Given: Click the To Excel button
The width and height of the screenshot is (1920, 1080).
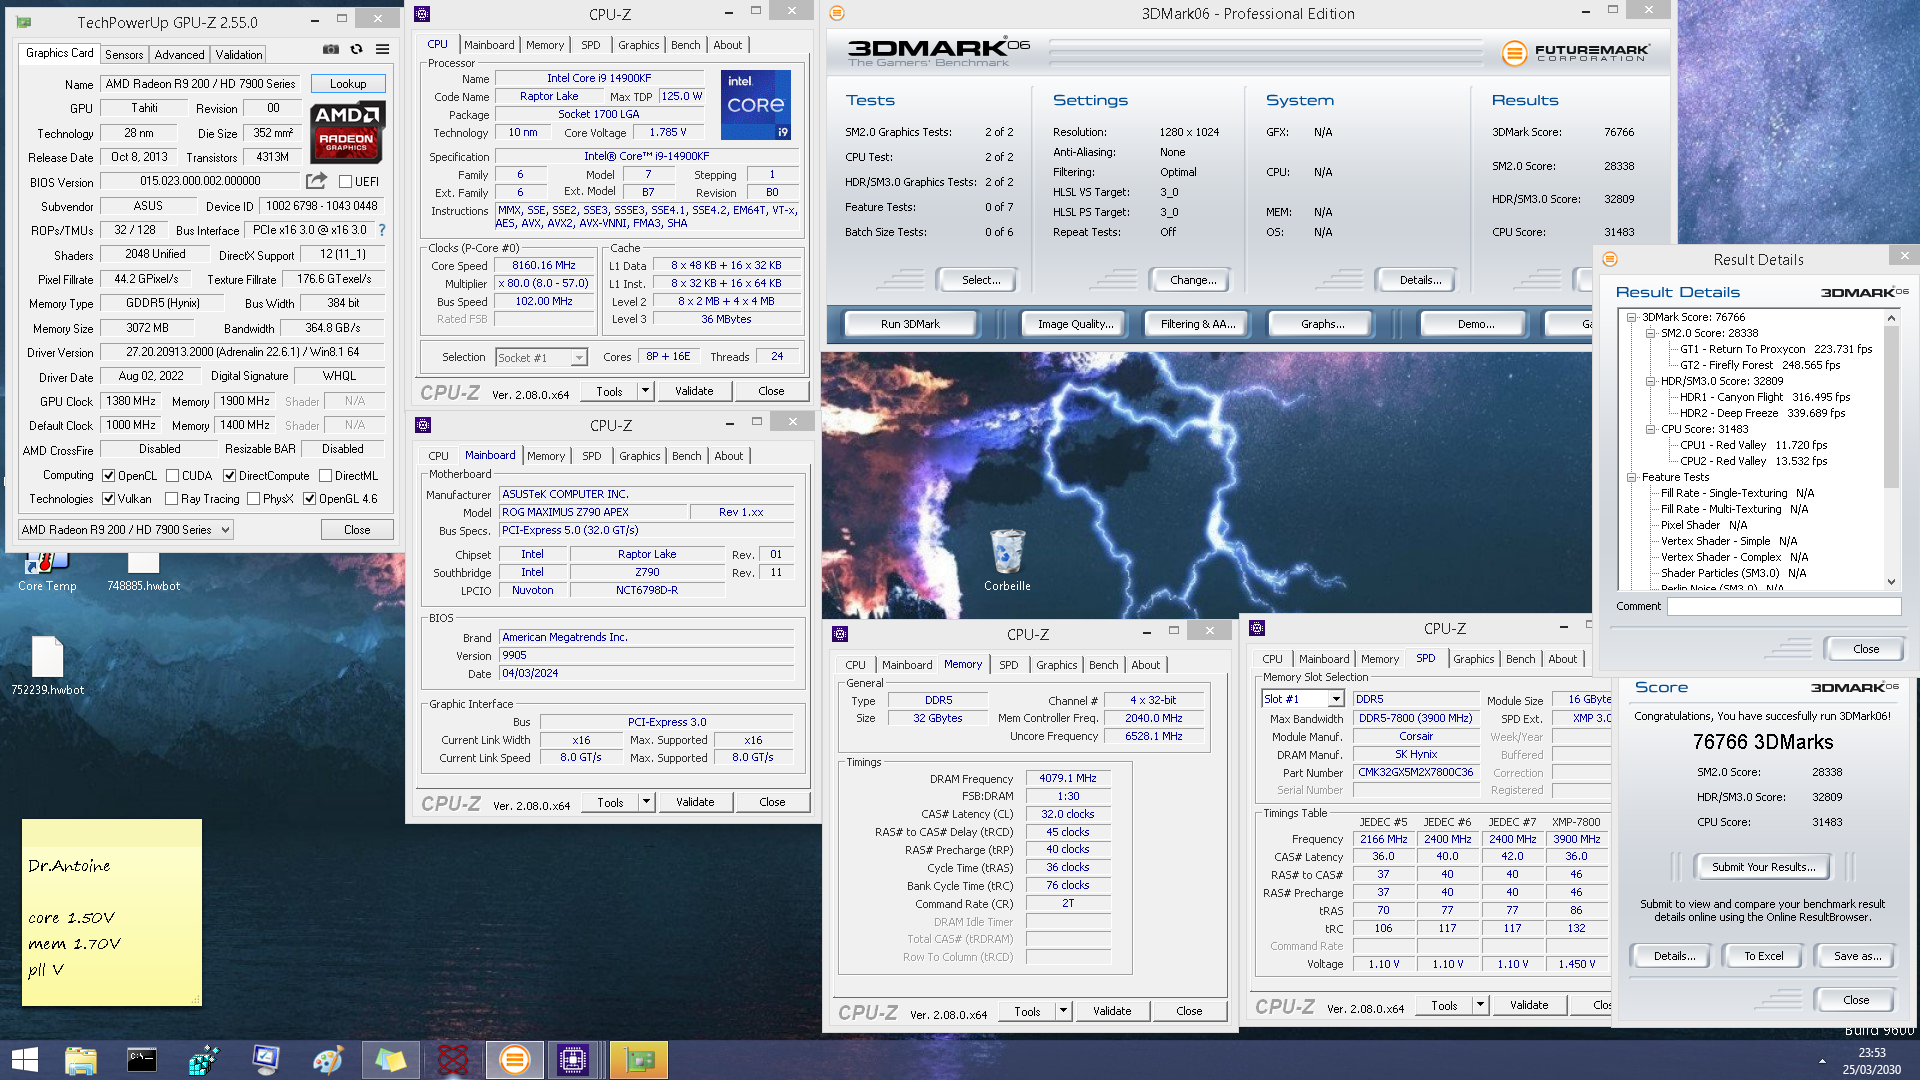Looking at the screenshot, I should click(x=1764, y=956).
